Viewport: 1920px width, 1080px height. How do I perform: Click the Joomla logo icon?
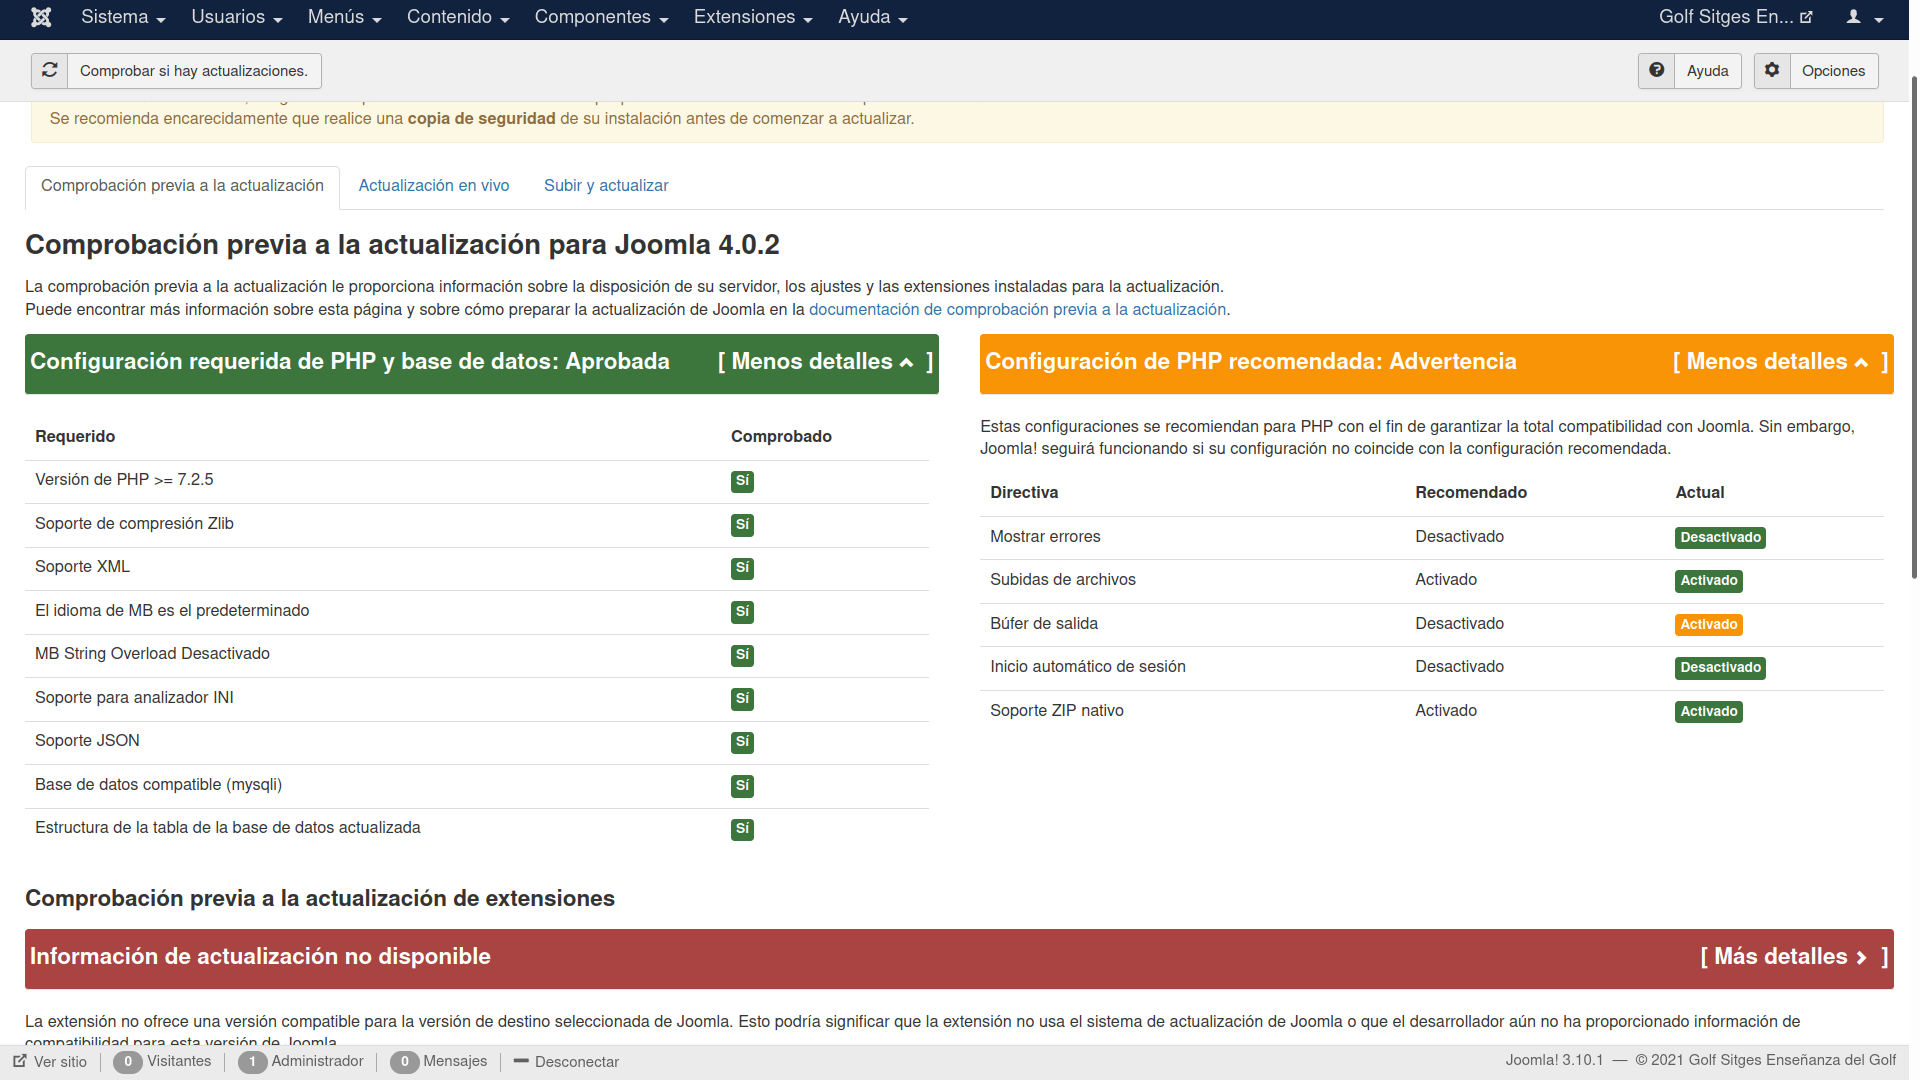tap(41, 17)
